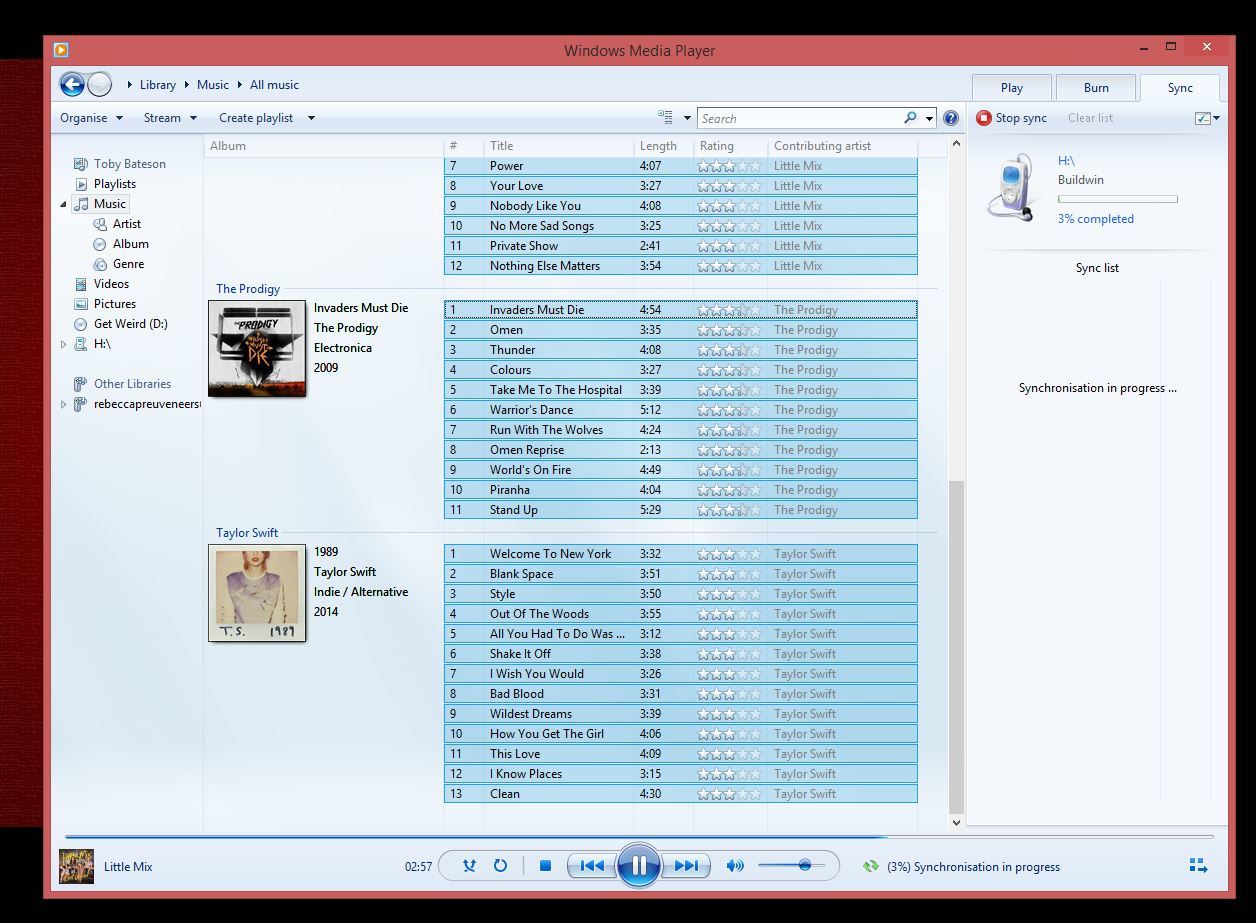Click the green sync status icon

(871, 867)
